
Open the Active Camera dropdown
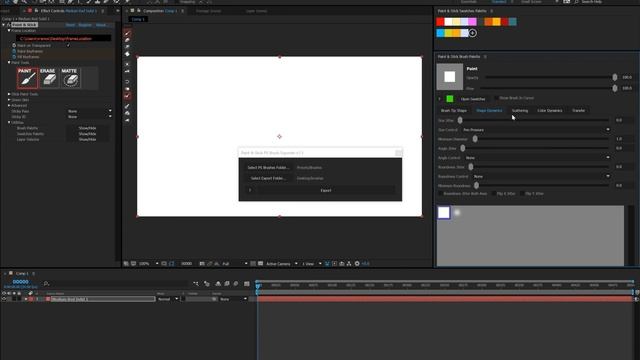(x=282, y=264)
